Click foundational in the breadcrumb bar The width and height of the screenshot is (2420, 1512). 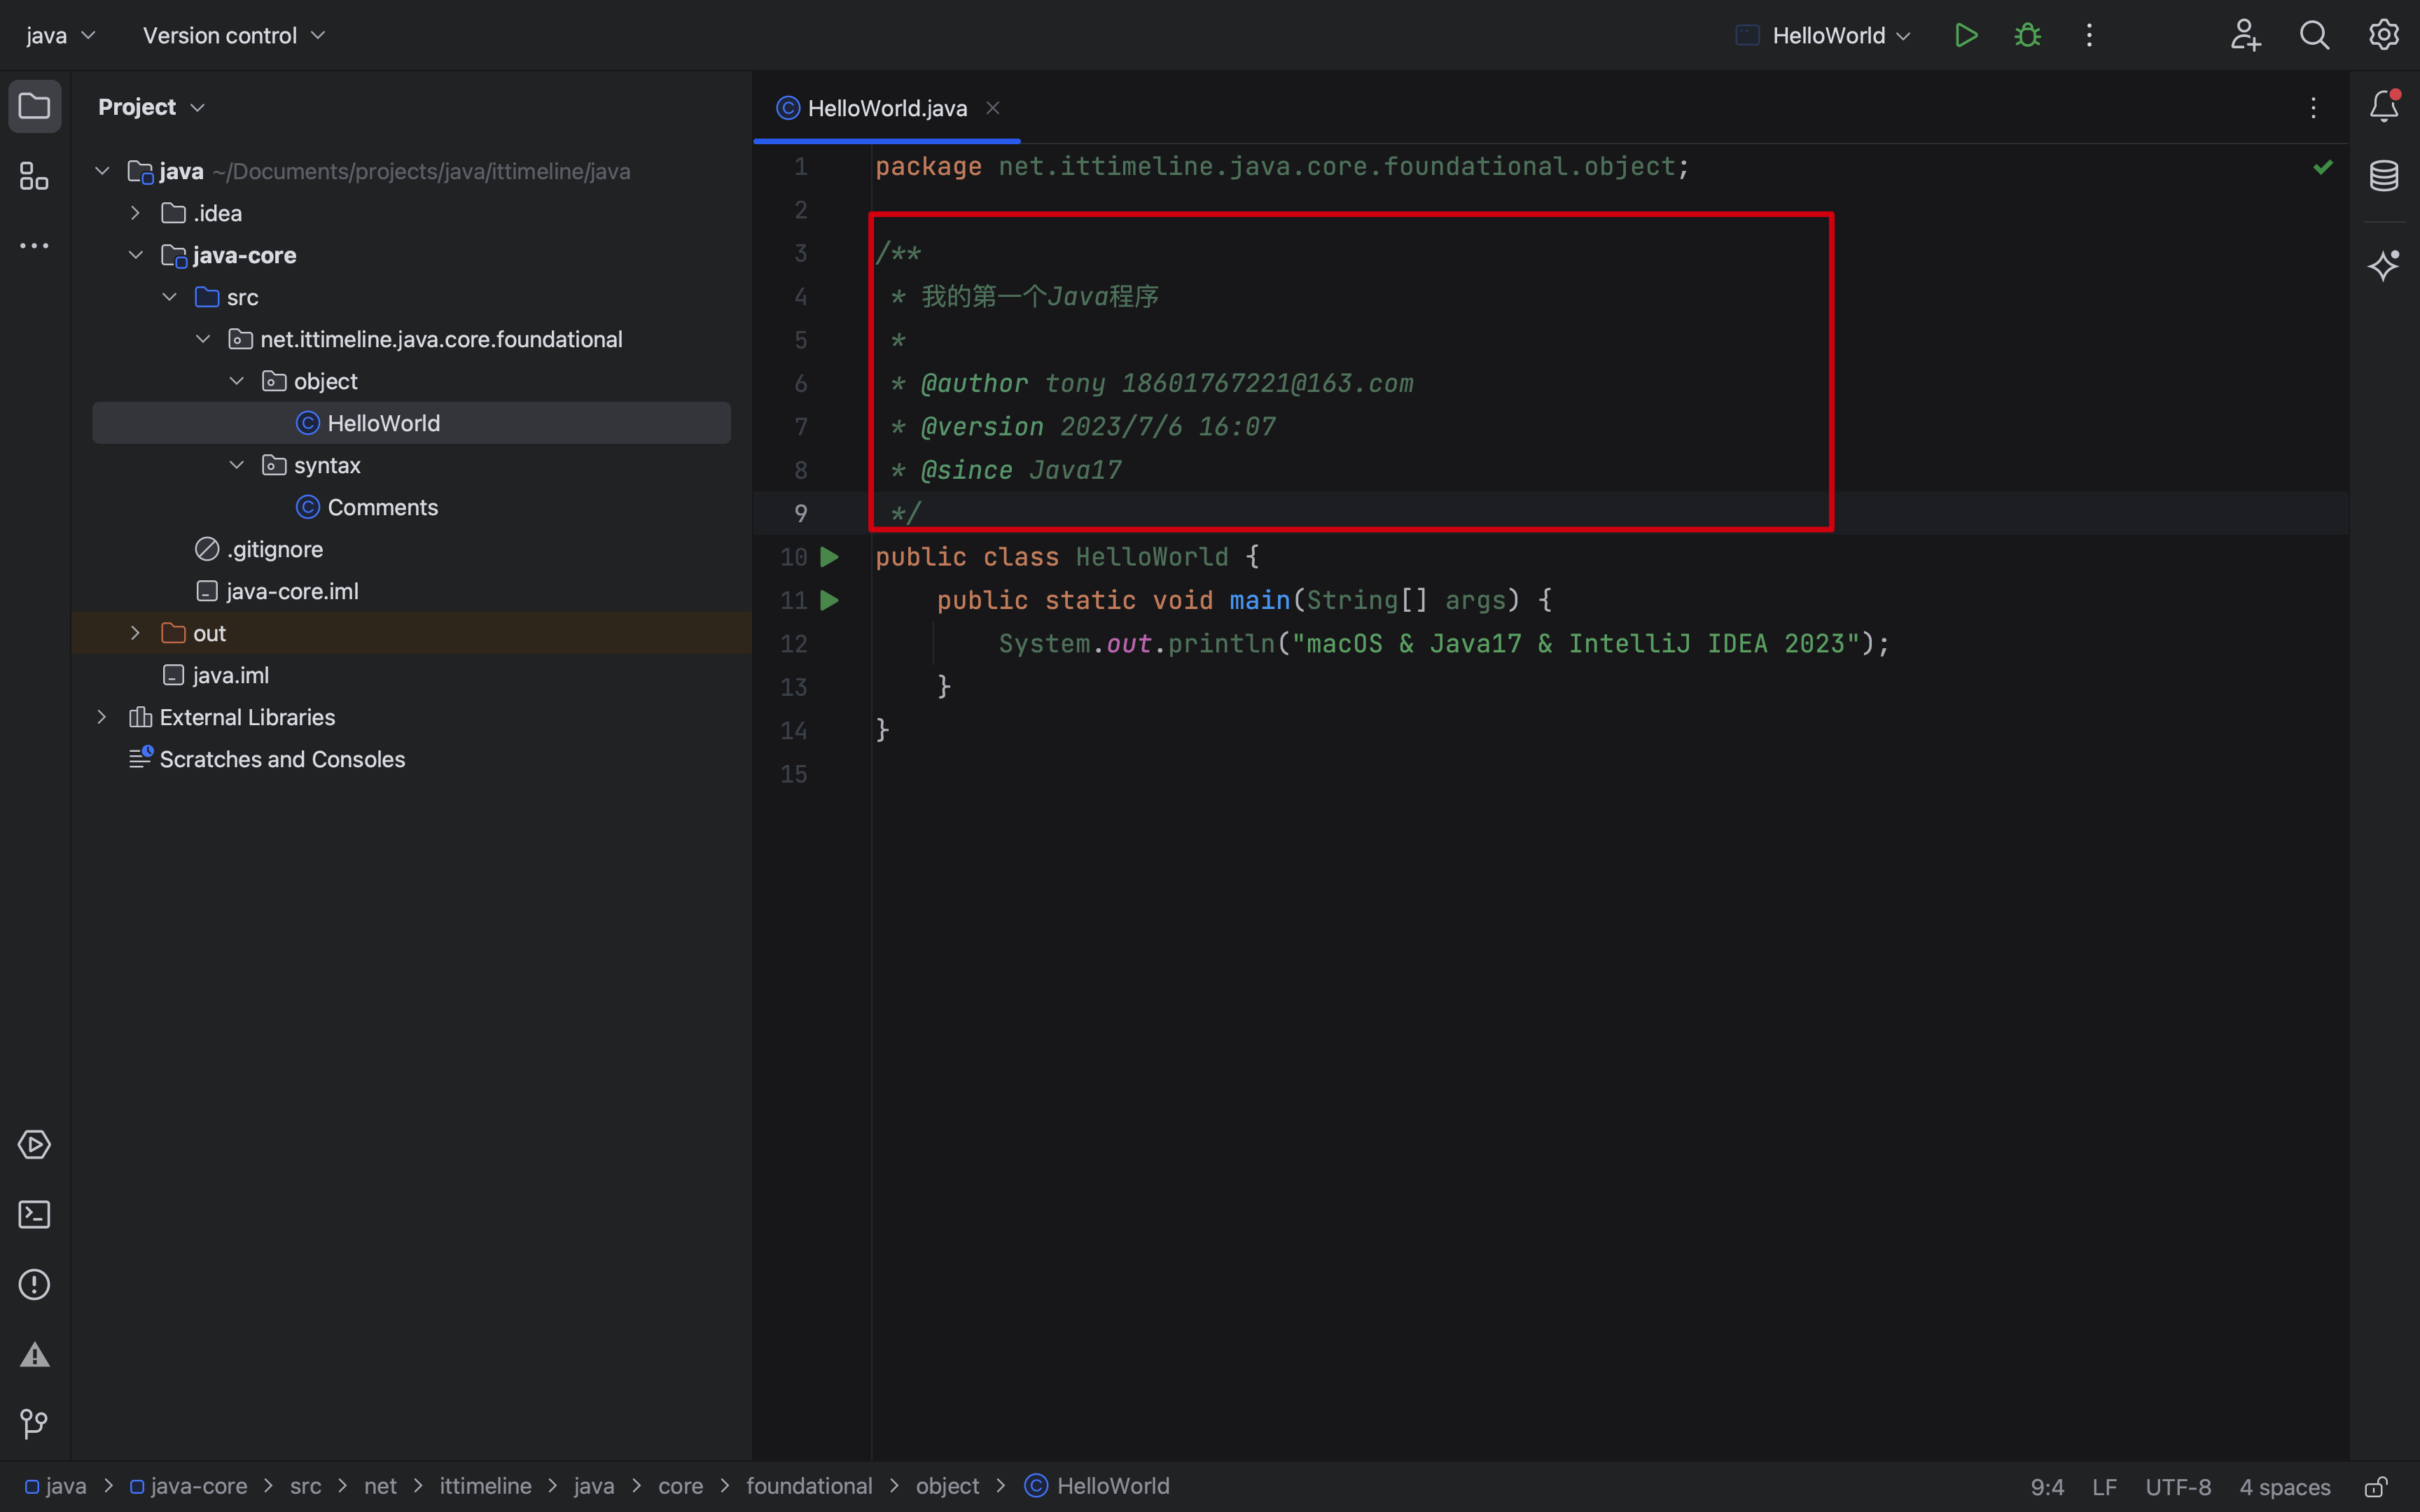pos(809,1486)
